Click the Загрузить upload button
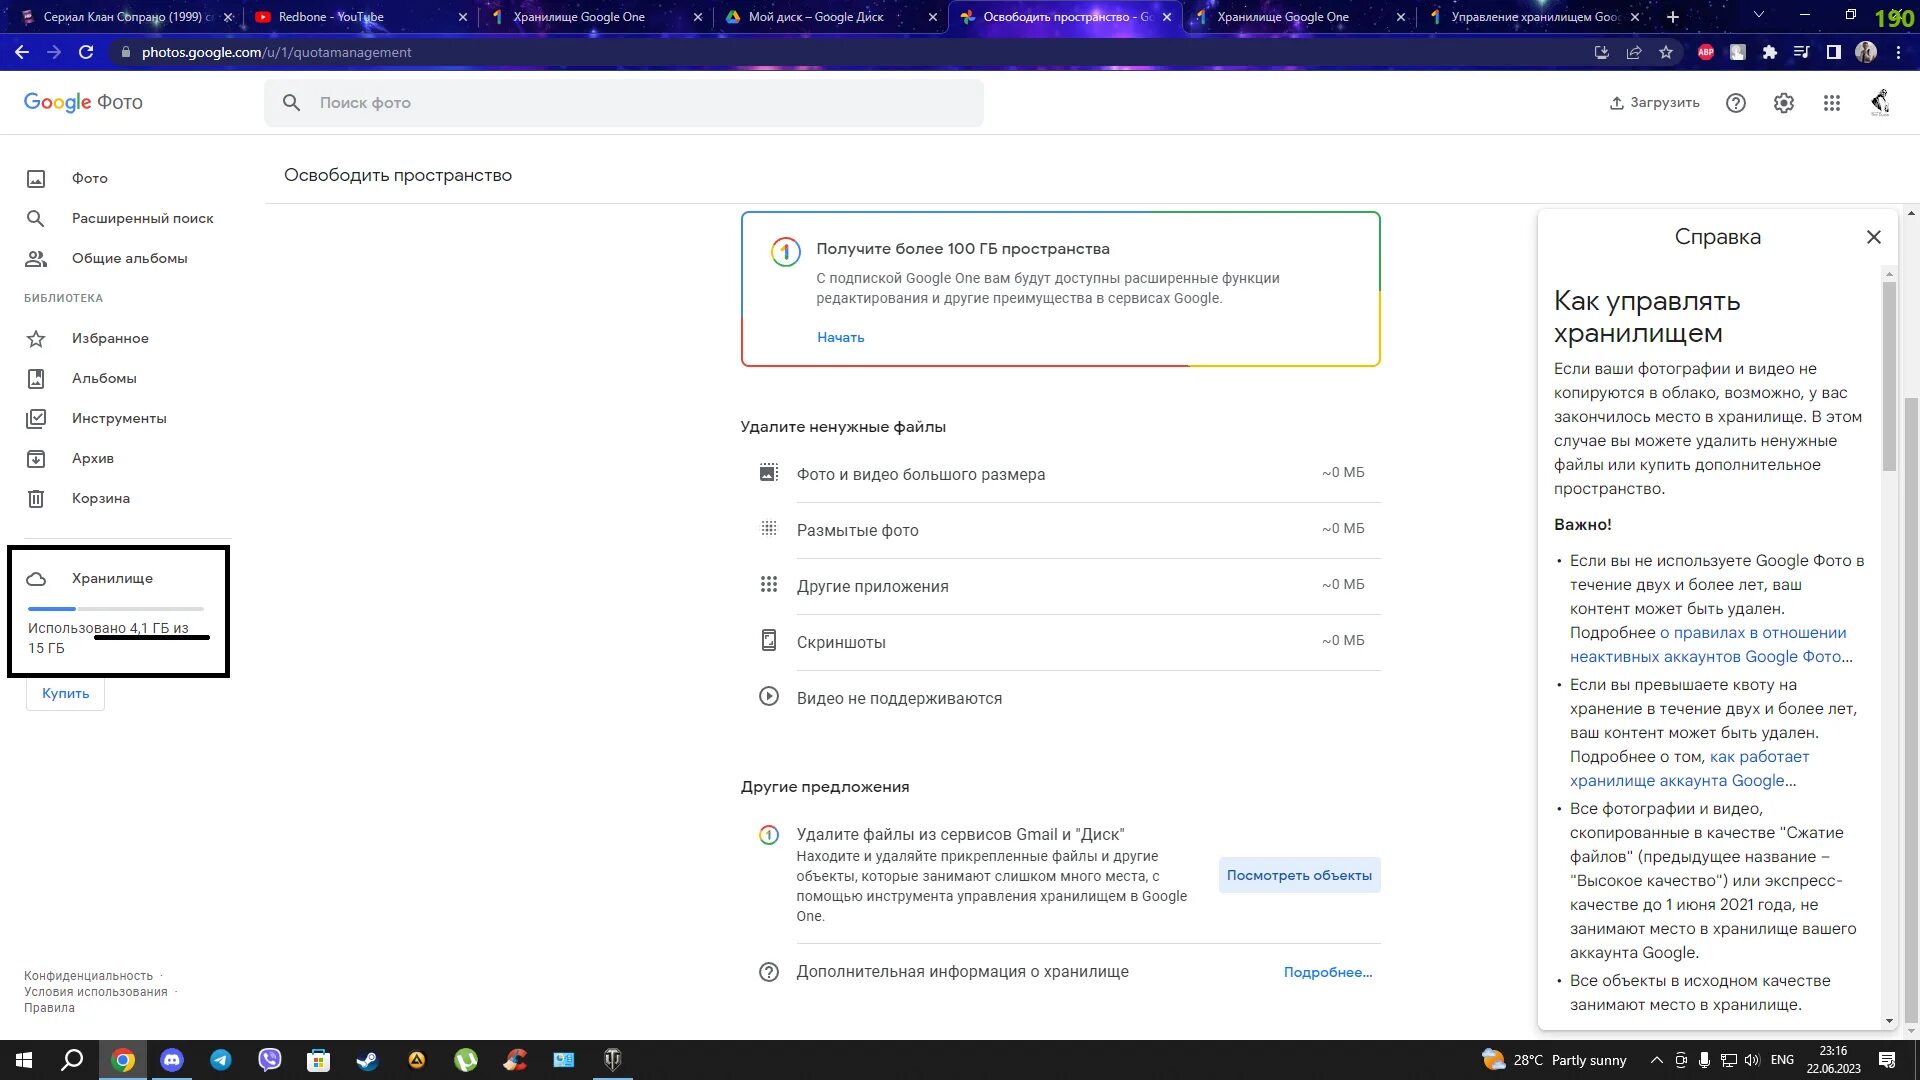Viewport: 1920px width, 1080px height. (1654, 103)
